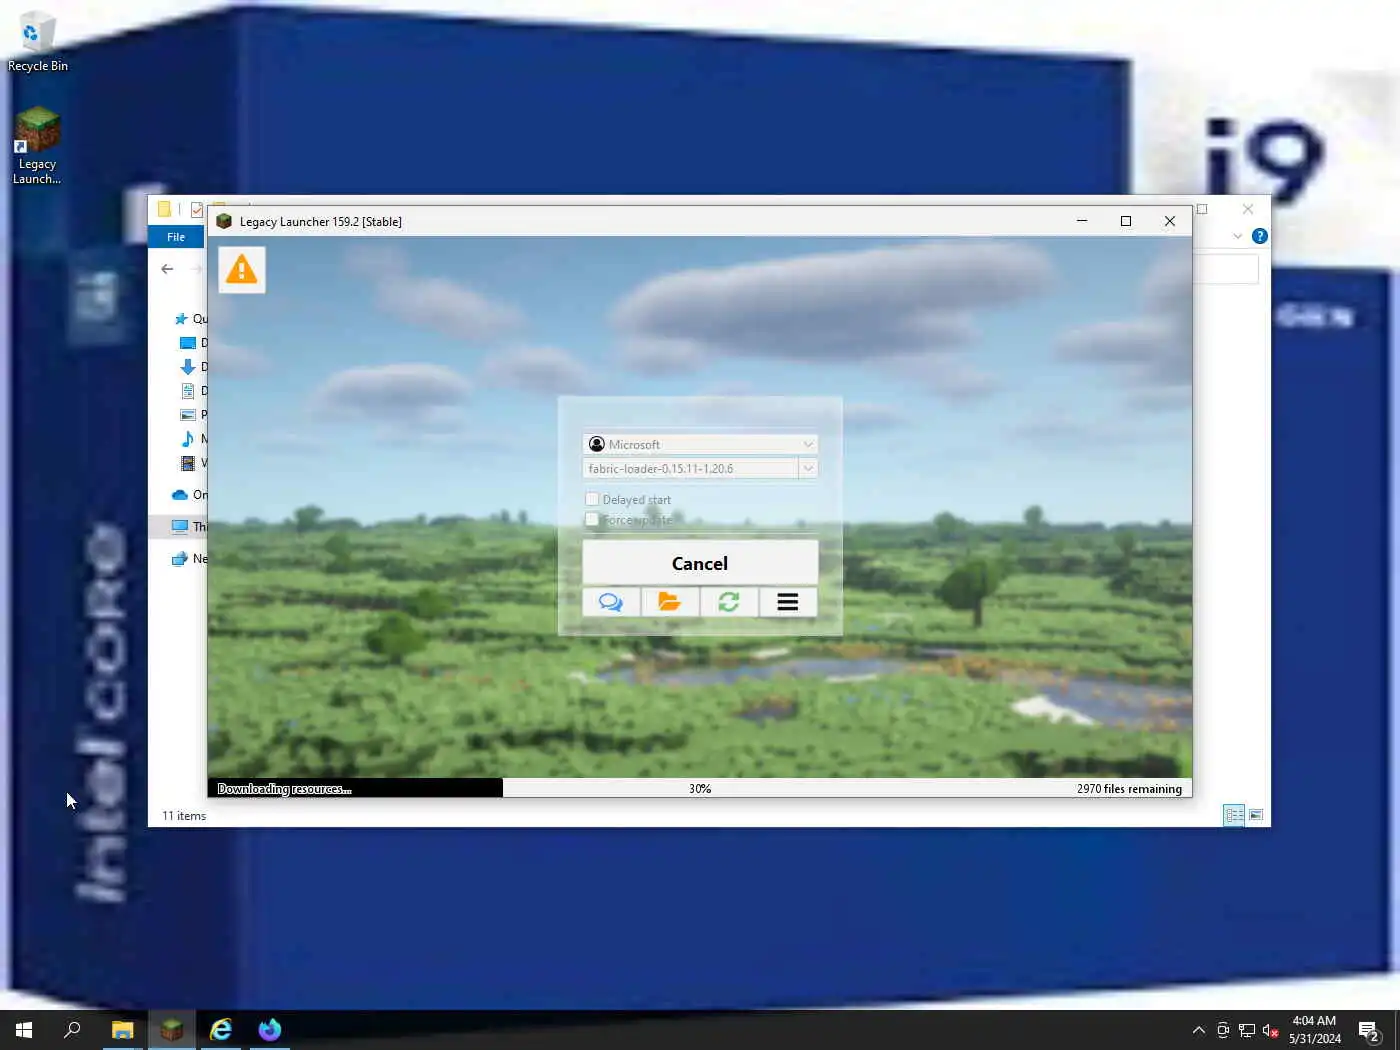Select OneDrive cloud in Explorer sidebar
This screenshot has width=1400, height=1050.
(x=180, y=495)
